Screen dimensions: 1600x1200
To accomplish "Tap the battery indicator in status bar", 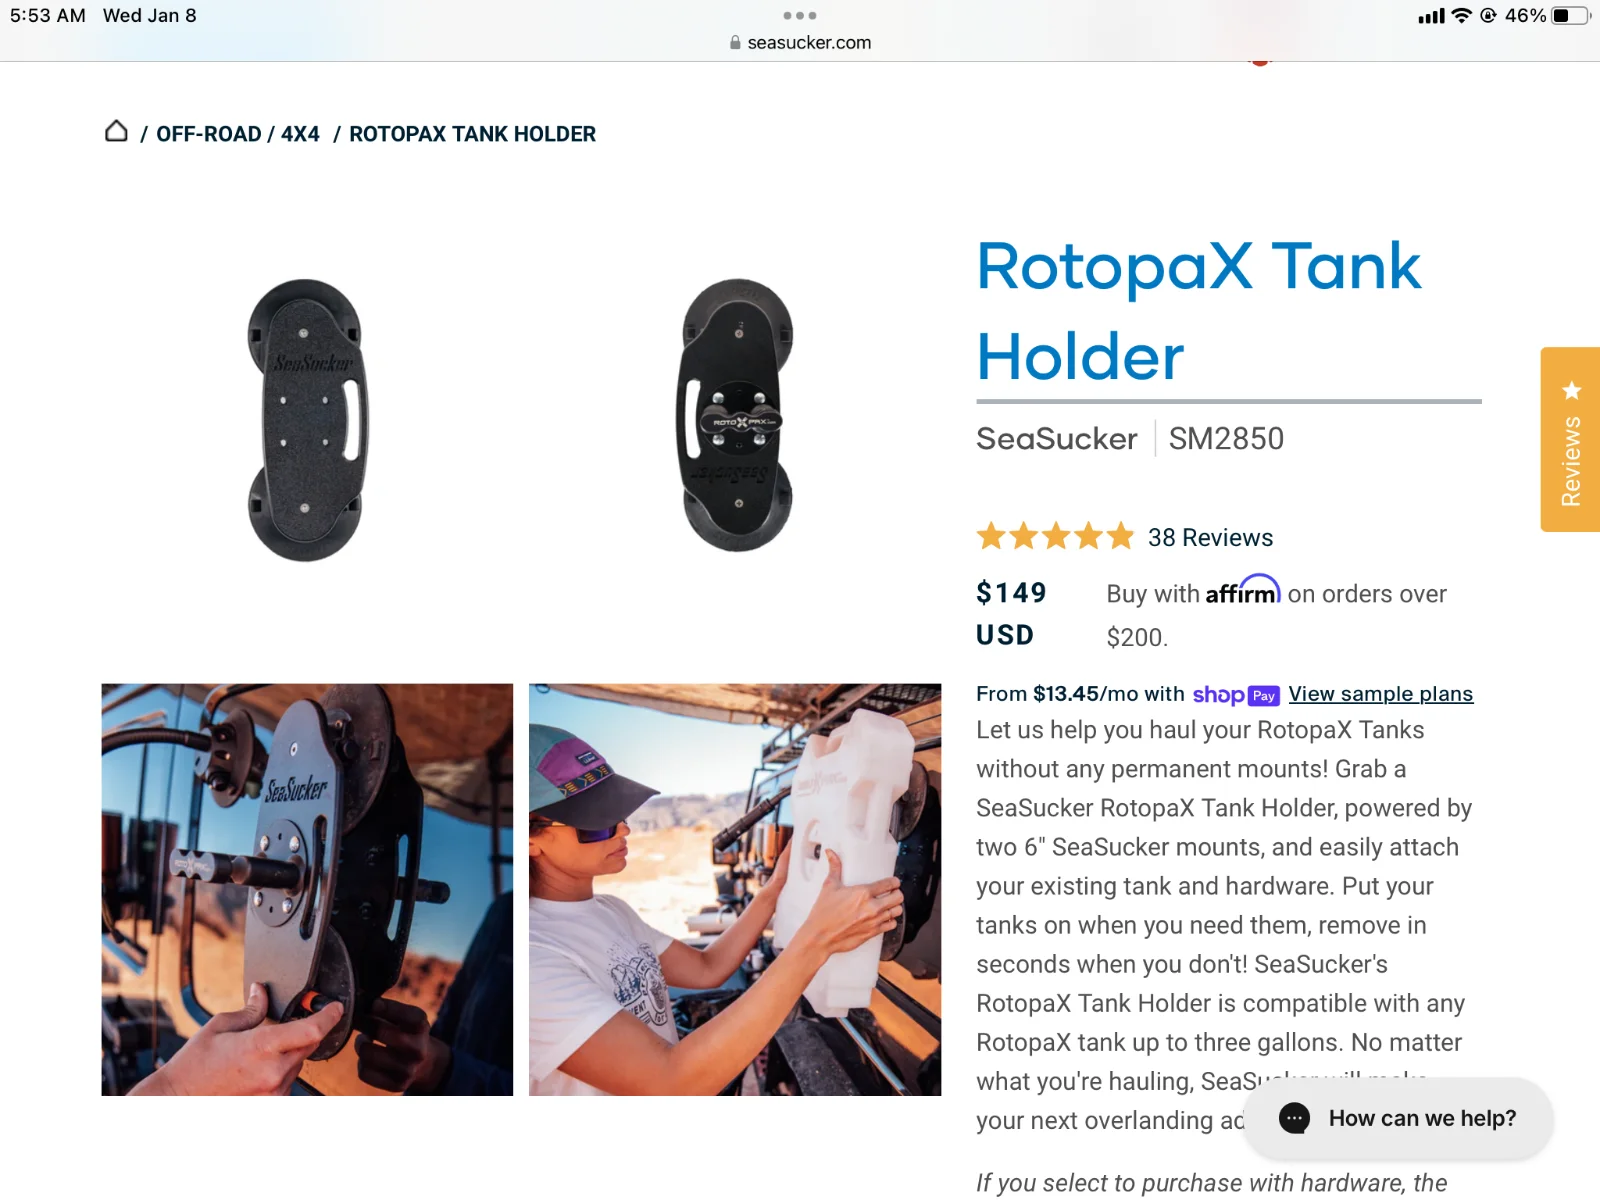I will (1570, 15).
